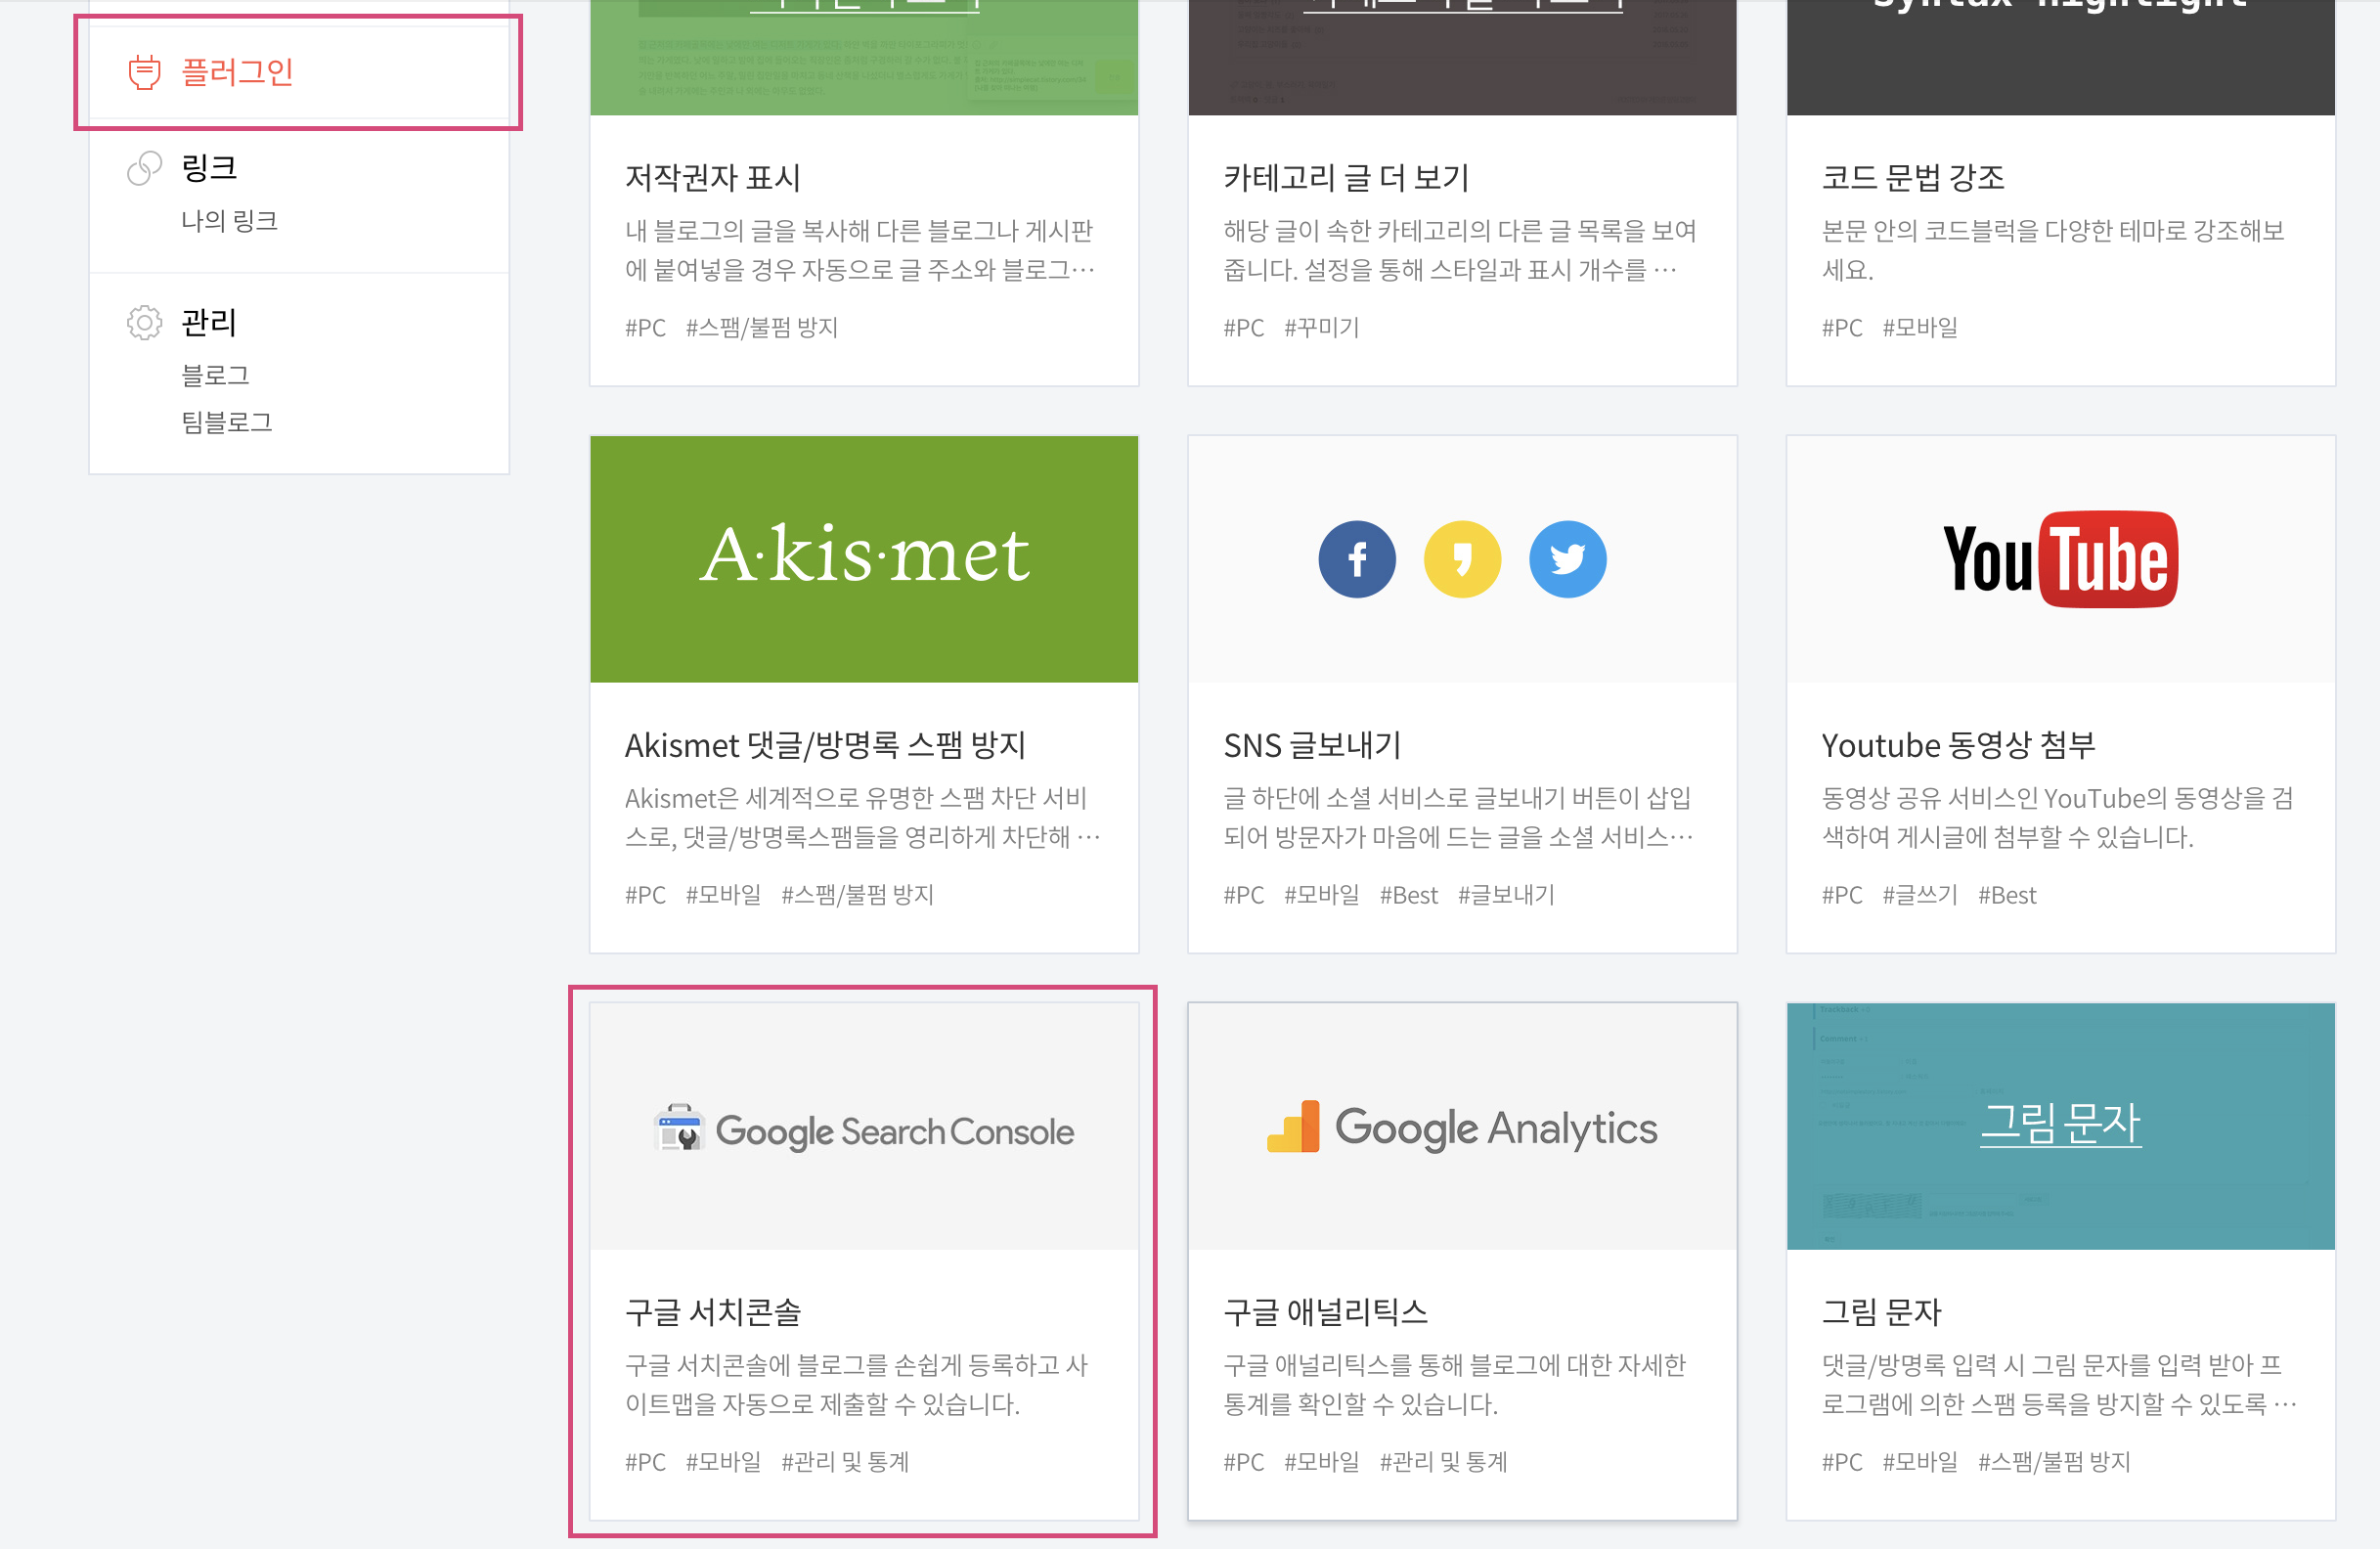Screen dimensions: 2380x1549
Task: Click the gear icon beside 관리
Action: coord(144,322)
